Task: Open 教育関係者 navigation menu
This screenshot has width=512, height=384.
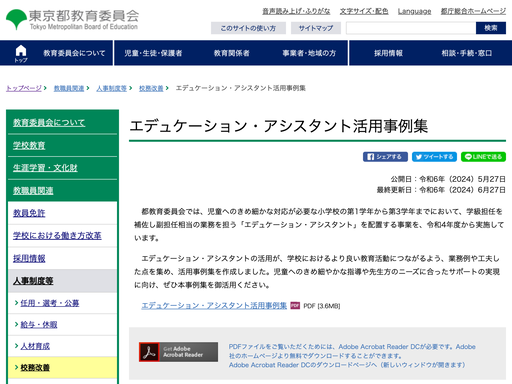Action: tap(232, 53)
